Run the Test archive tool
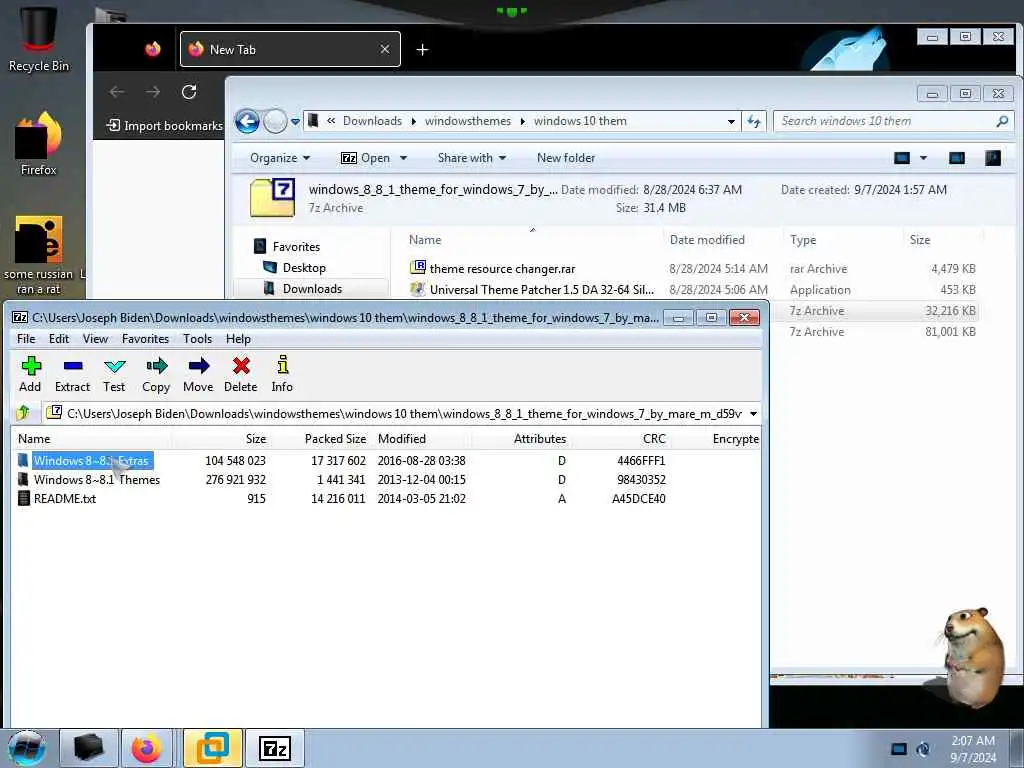1024x768 pixels. click(x=114, y=374)
